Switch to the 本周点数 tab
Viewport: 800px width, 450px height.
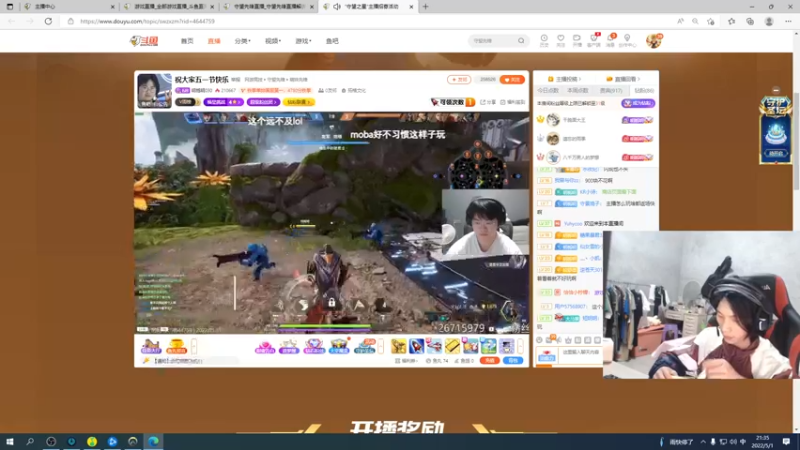[x=578, y=90]
